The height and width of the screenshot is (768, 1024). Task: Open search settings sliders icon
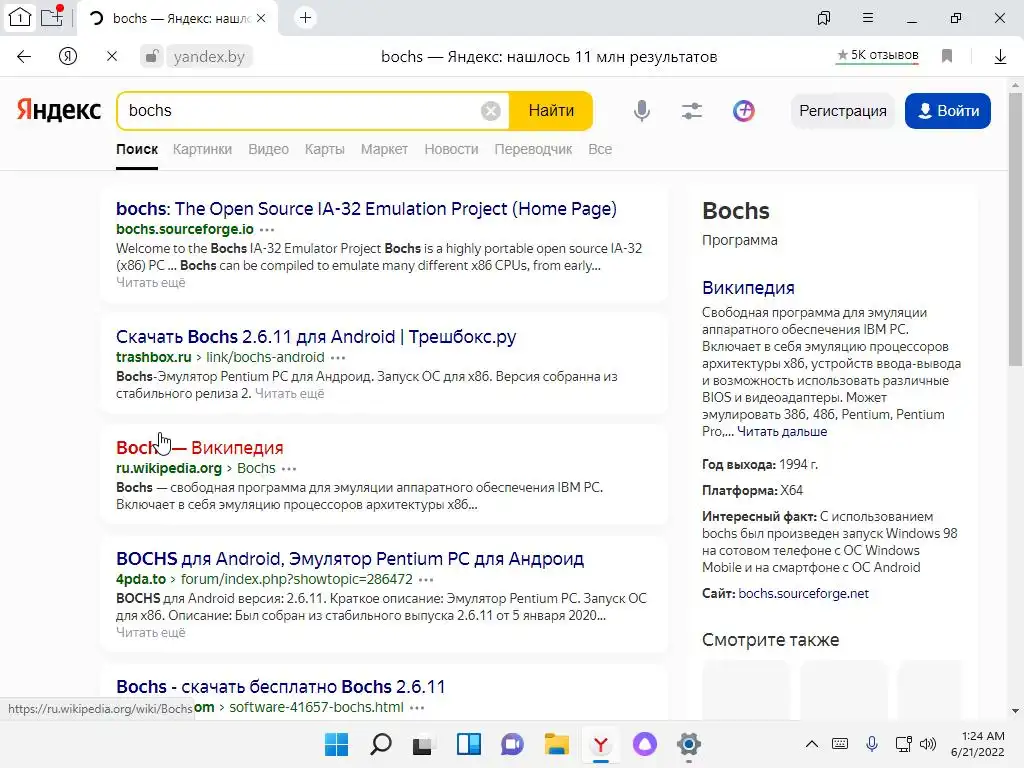tap(692, 110)
